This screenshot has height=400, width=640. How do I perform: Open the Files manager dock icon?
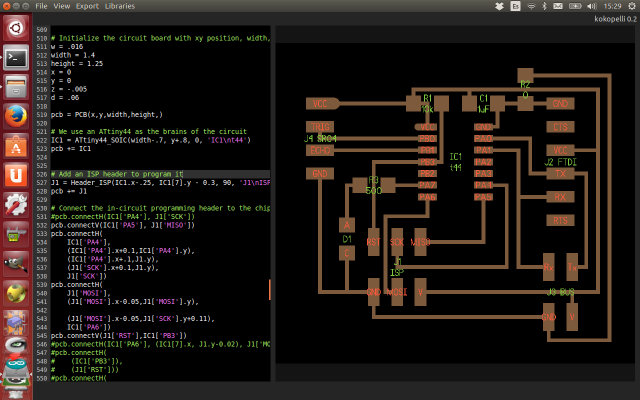coord(15,87)
